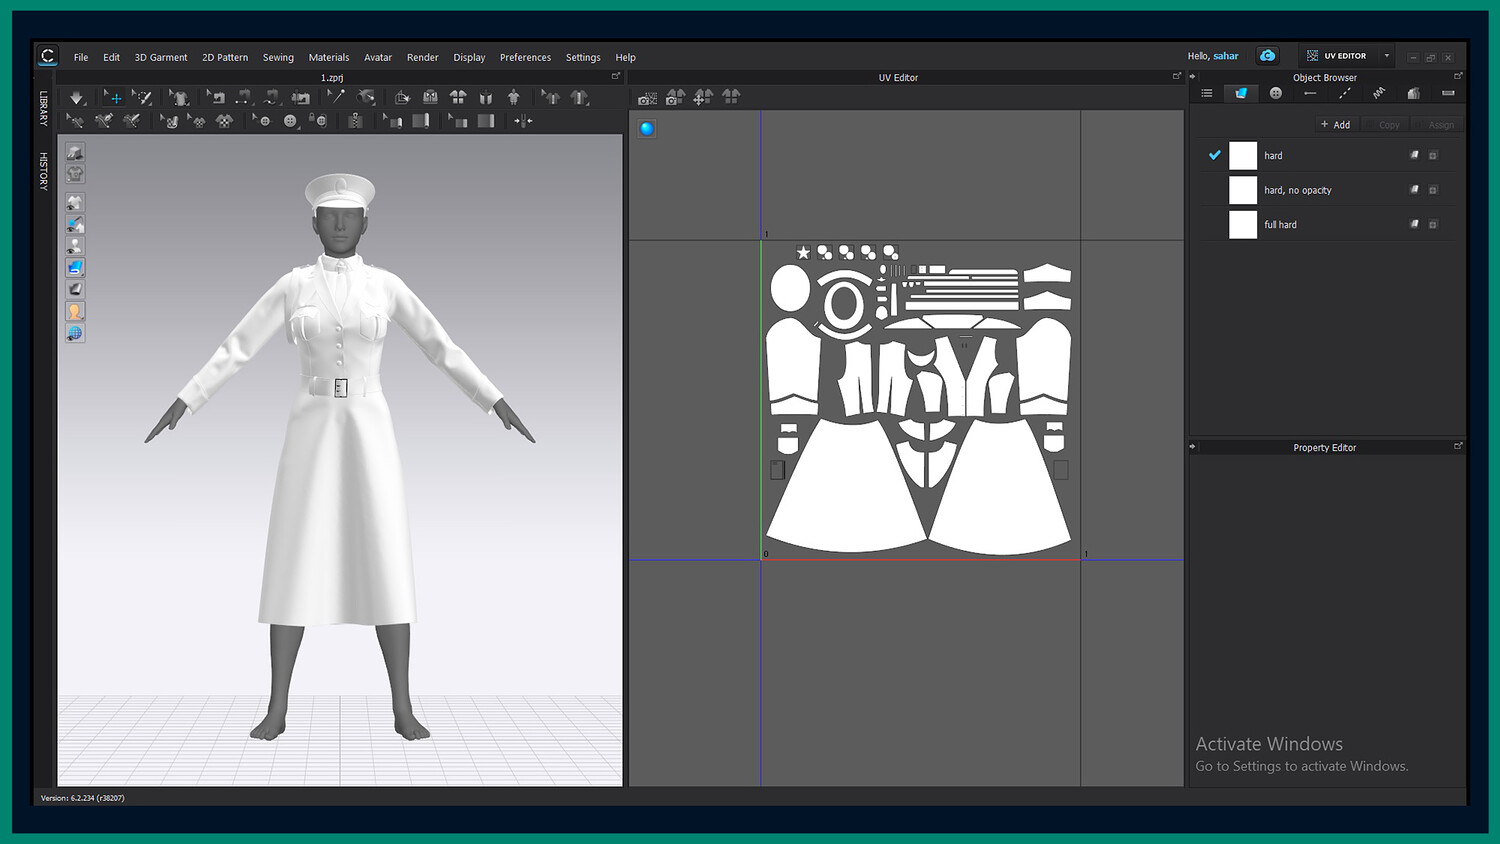1500x844 pixels.
Task: Click the UV snapshot camera icon
Action: (x=647, y=97)
